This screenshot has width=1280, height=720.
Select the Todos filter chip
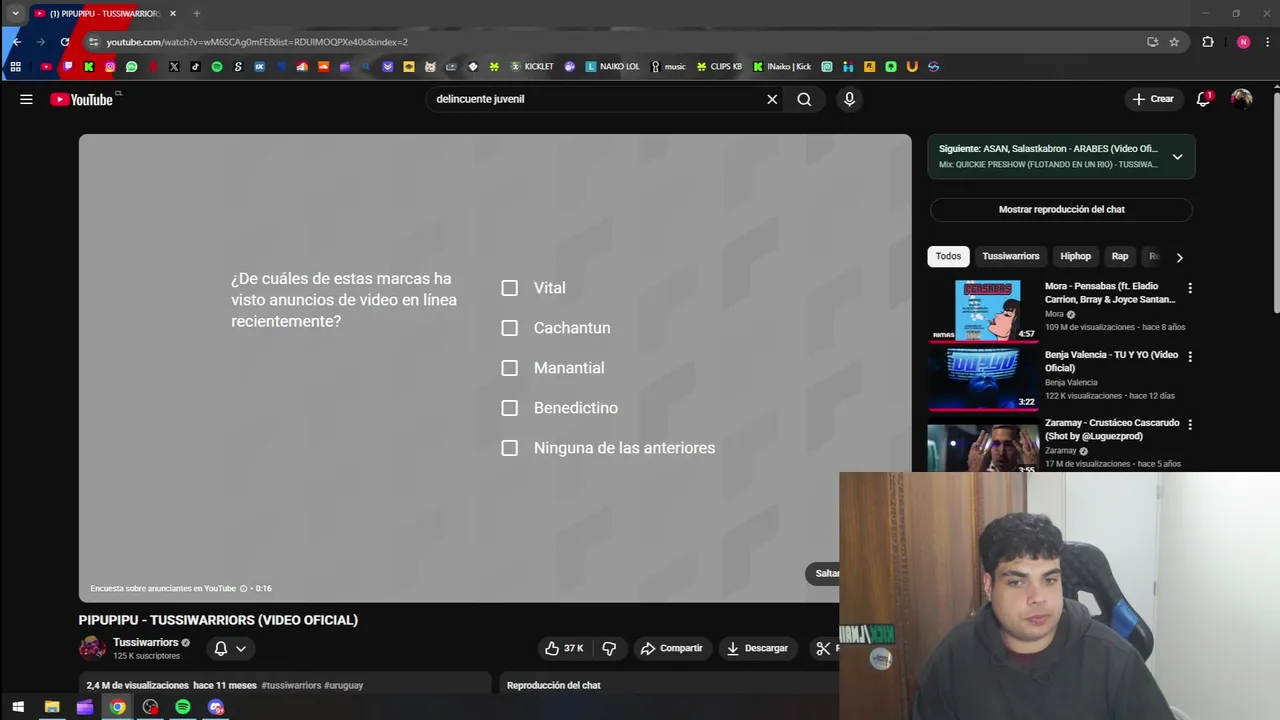point(948,256)
